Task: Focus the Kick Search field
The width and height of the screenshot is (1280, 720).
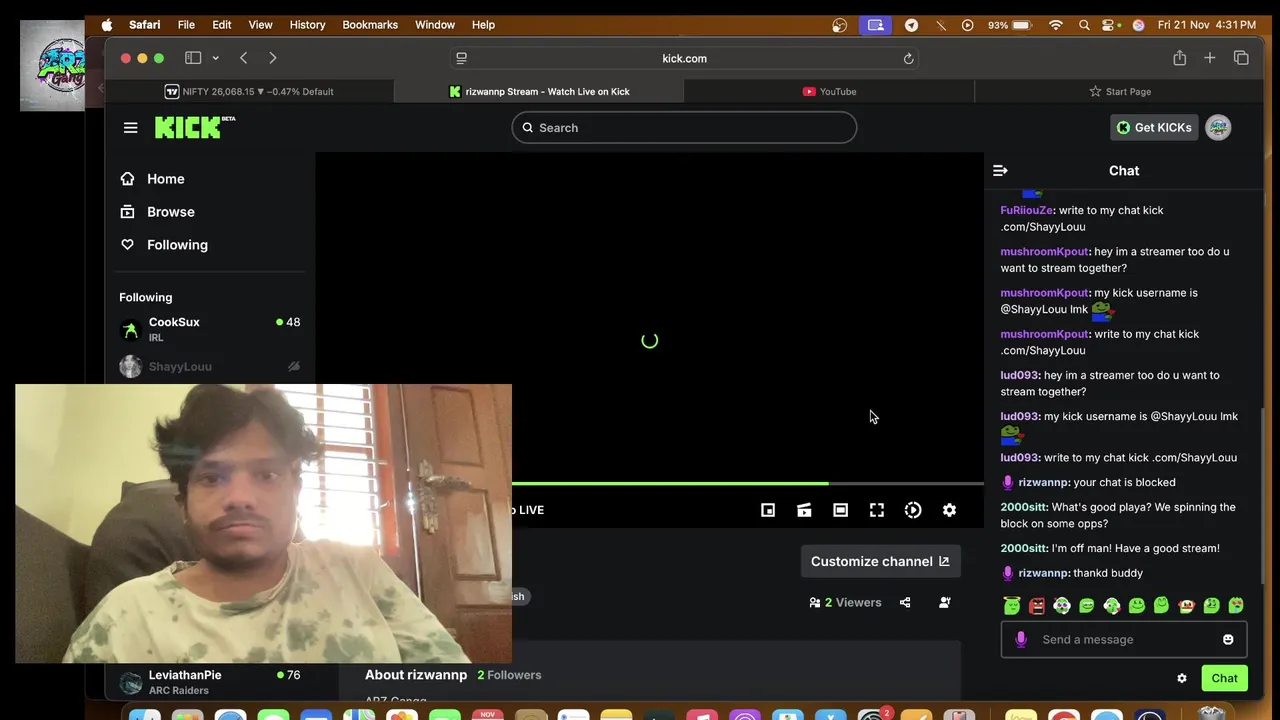Action: [684, 127]
